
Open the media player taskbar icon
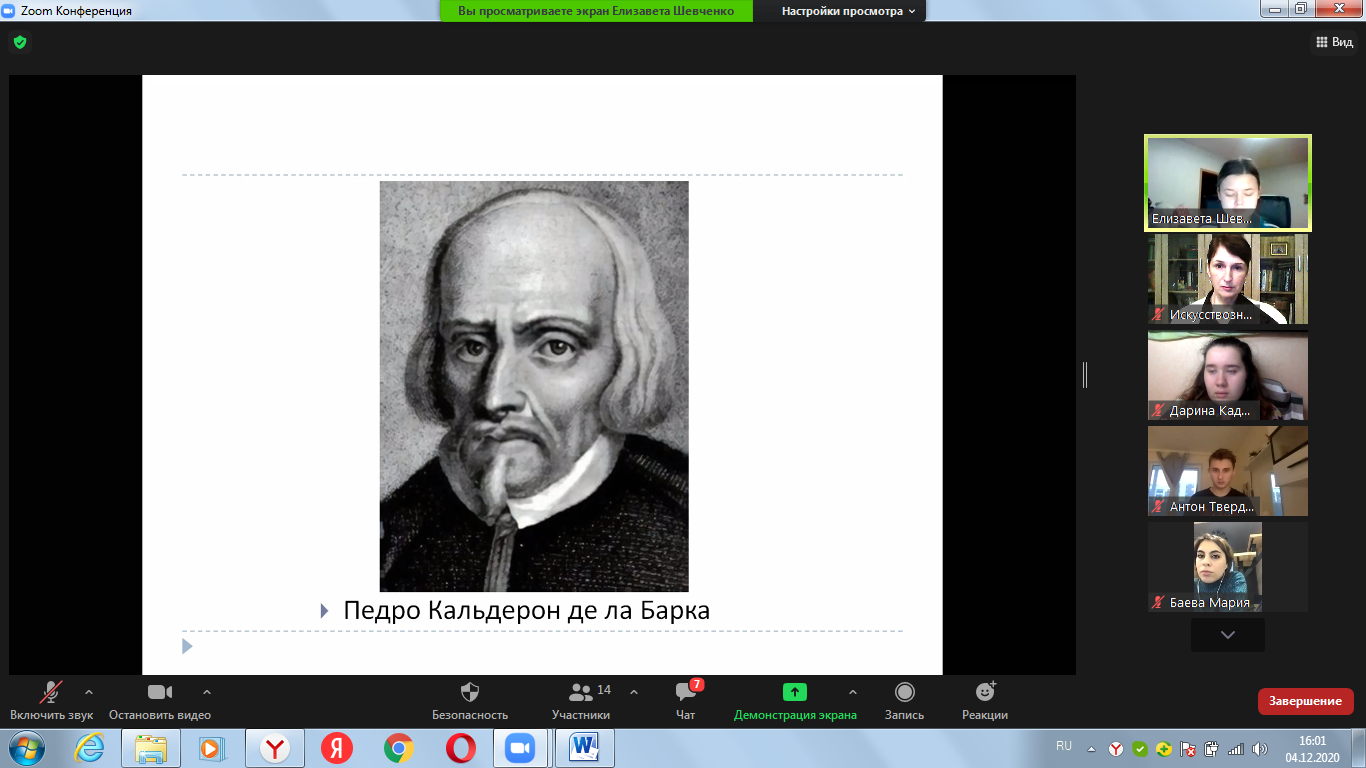coord(211,748)
